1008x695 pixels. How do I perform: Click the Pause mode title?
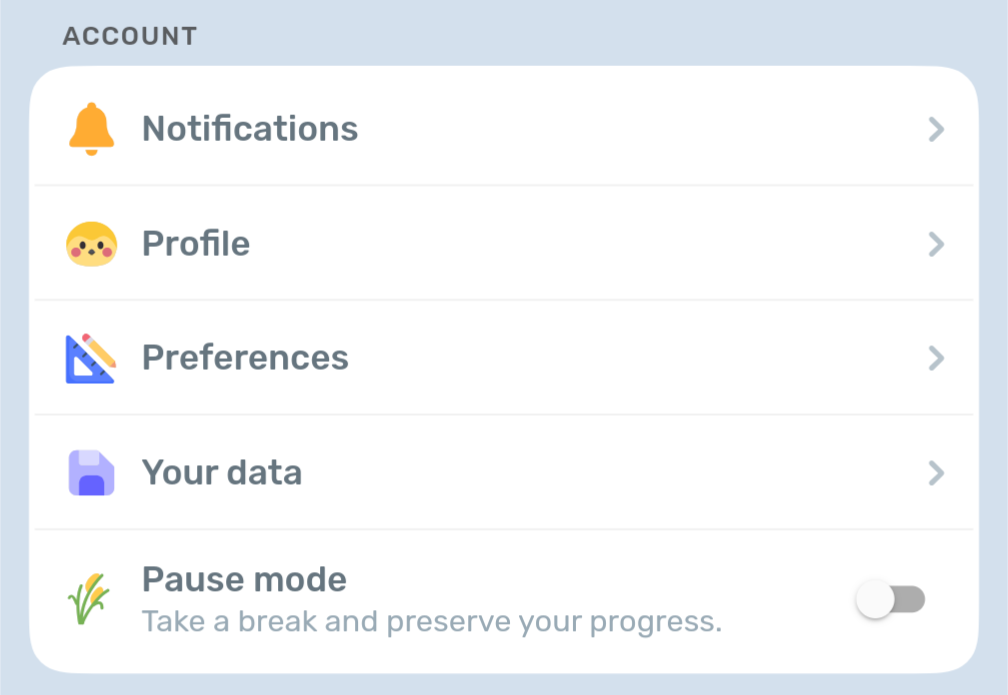click(244, 579)
